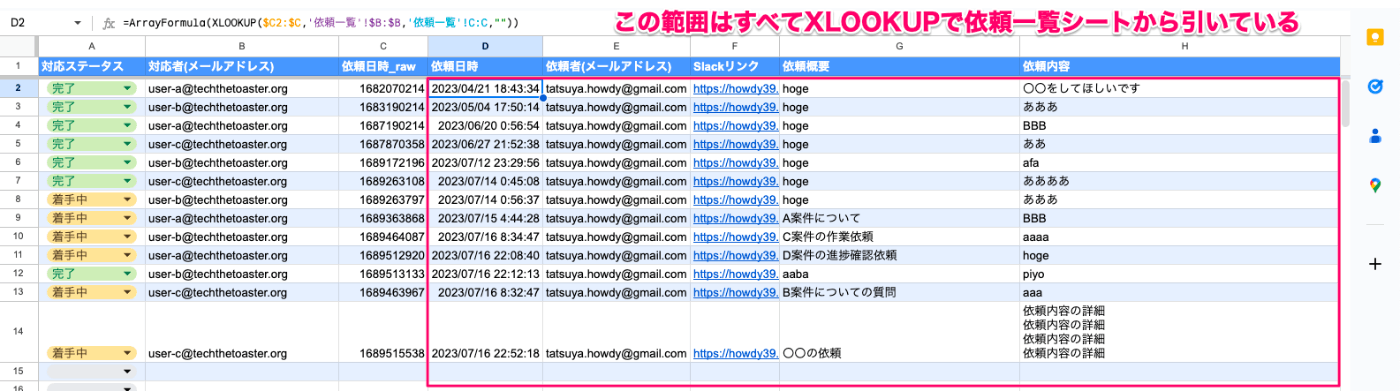Select the C案件の作業依頼 cell

click(899, 236)
